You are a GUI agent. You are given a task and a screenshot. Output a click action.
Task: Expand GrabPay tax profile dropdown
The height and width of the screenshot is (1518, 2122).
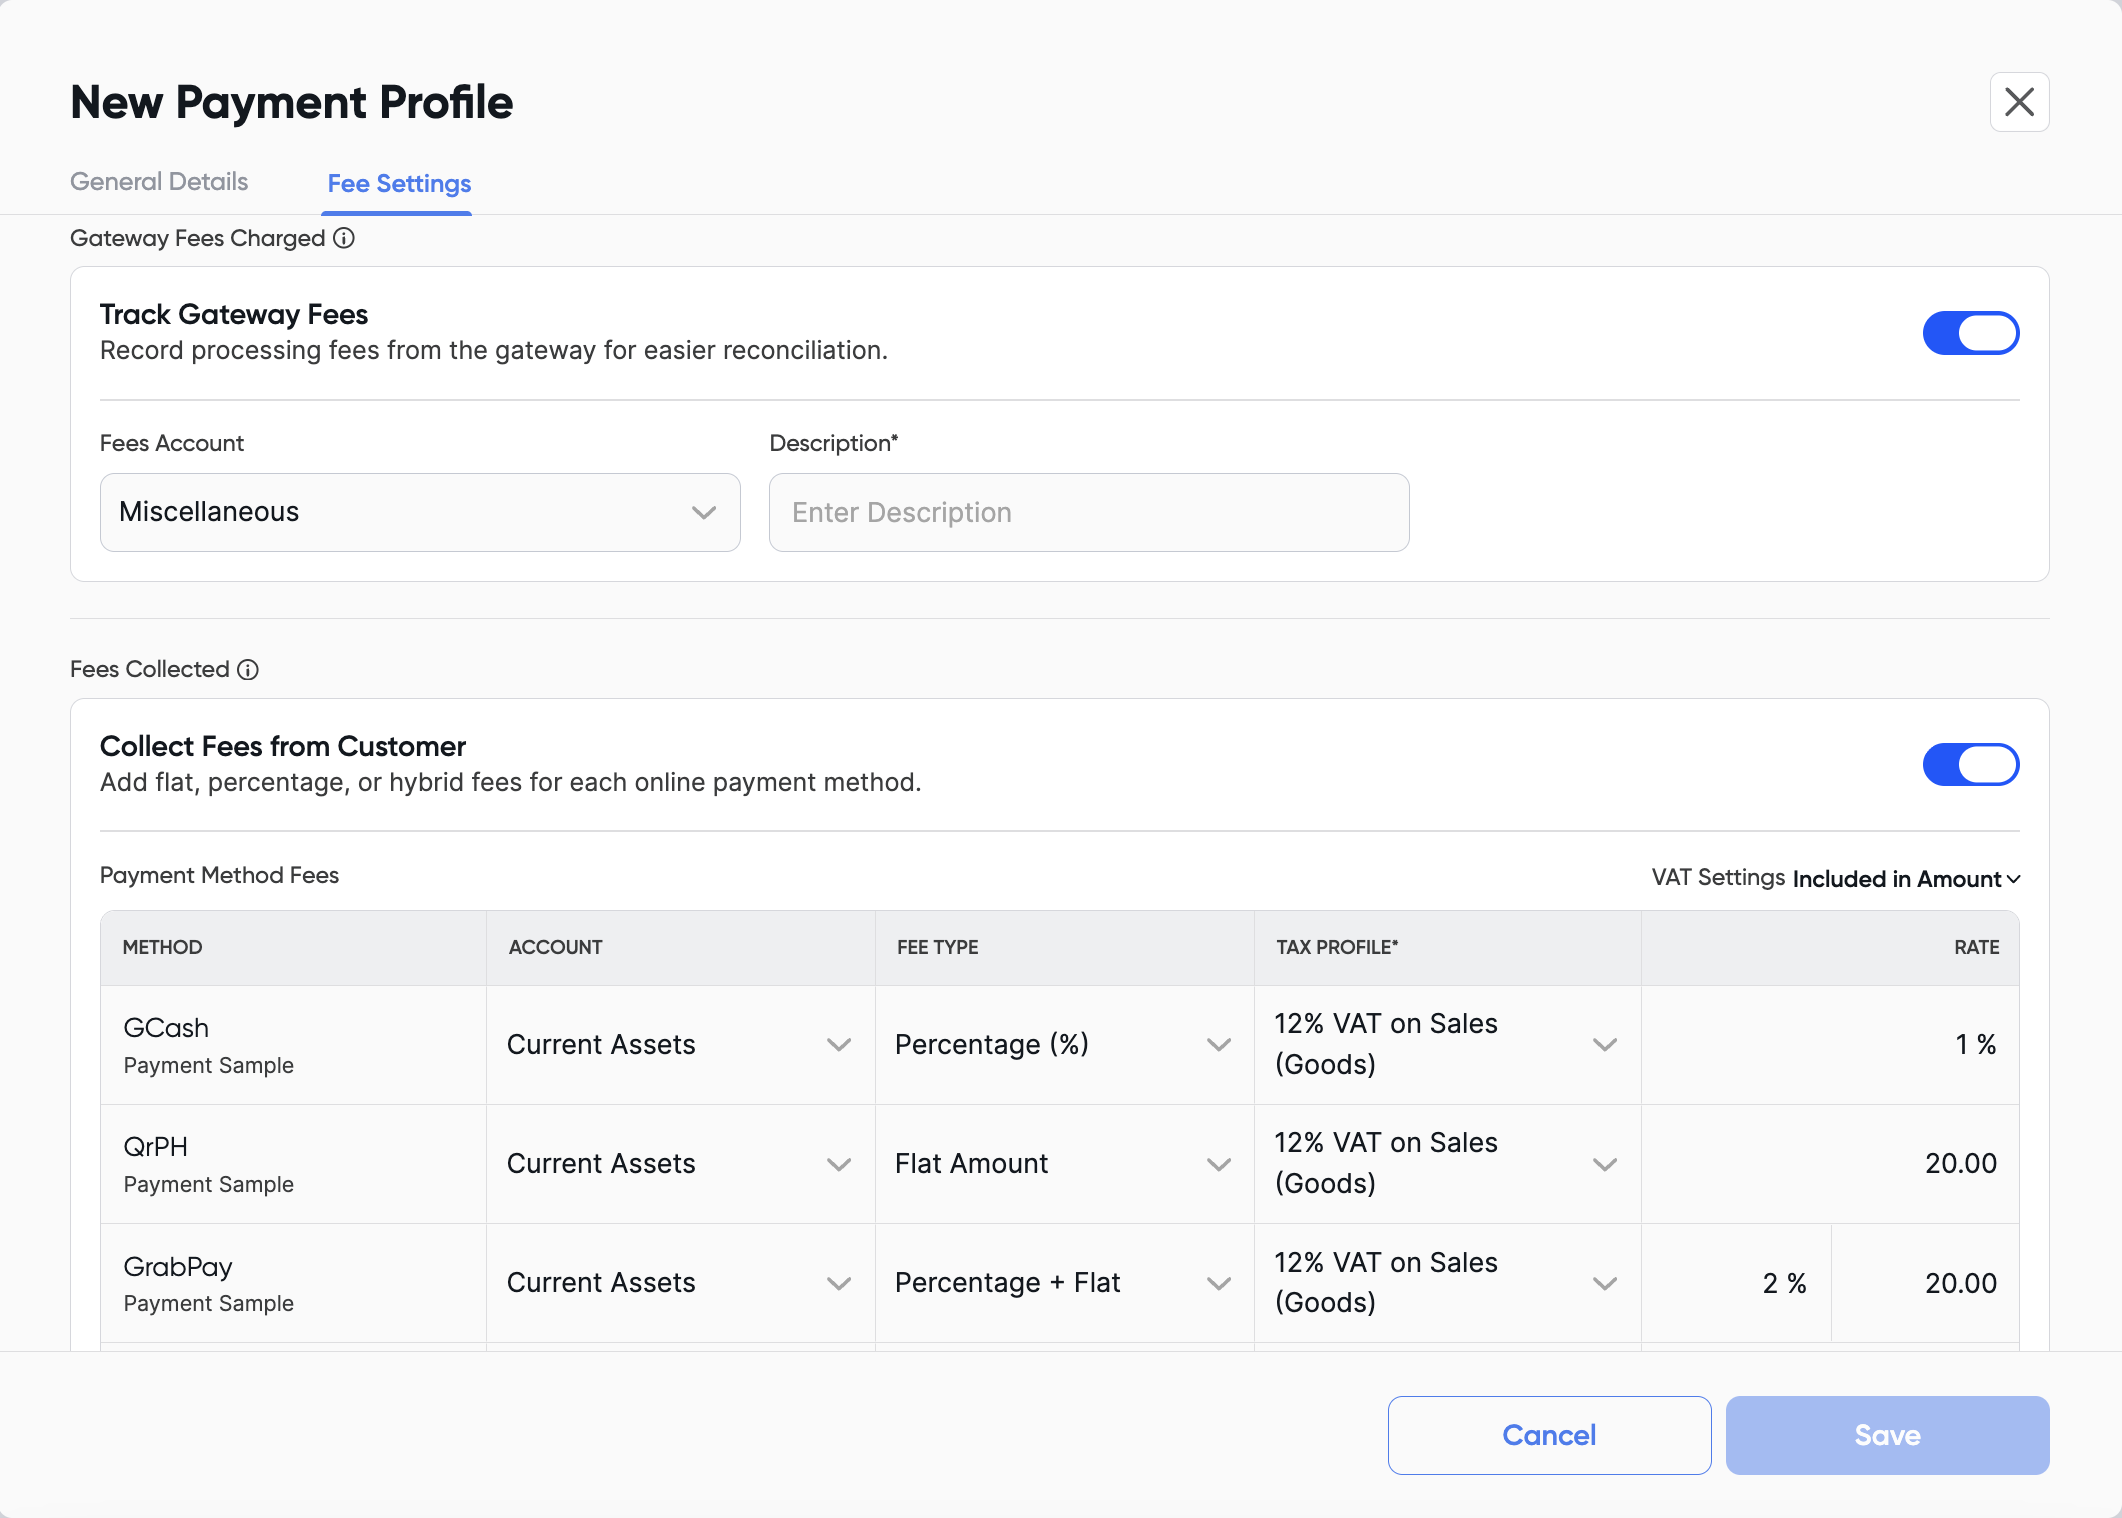1446,1283
